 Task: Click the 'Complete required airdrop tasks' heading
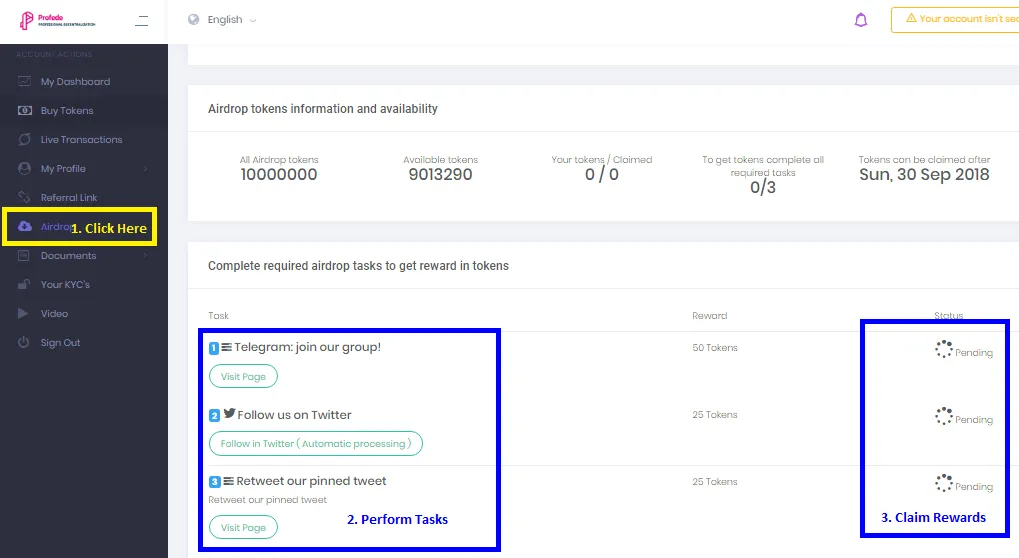(358, 266)
